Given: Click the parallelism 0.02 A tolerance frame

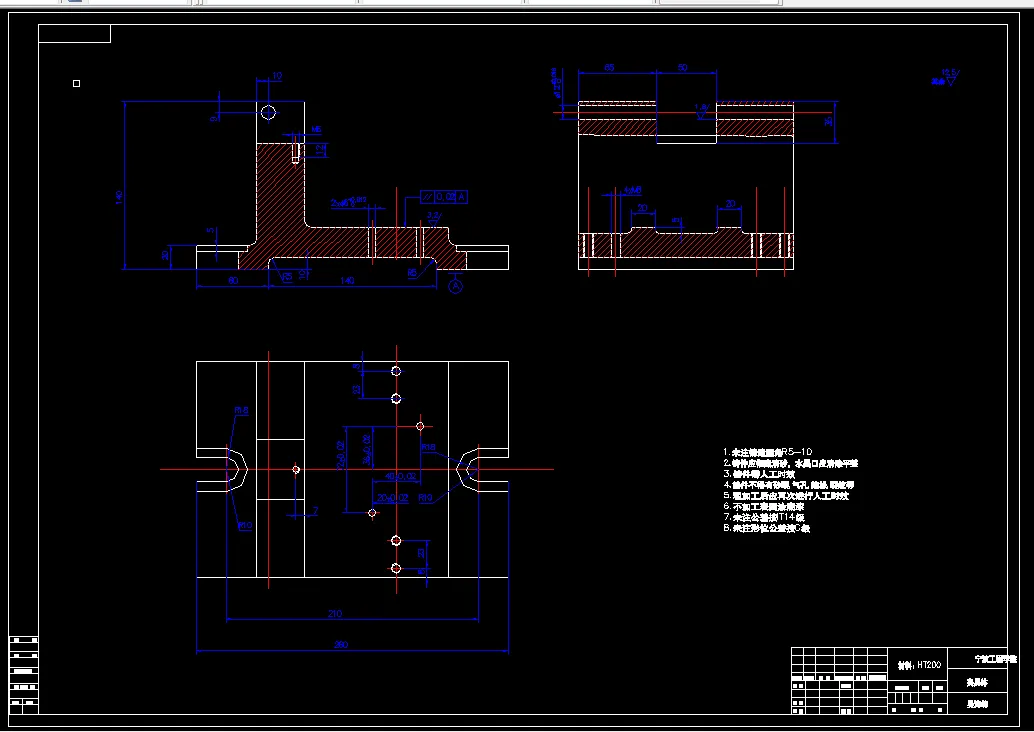Looking at the screenshot, I should [444, 197].
